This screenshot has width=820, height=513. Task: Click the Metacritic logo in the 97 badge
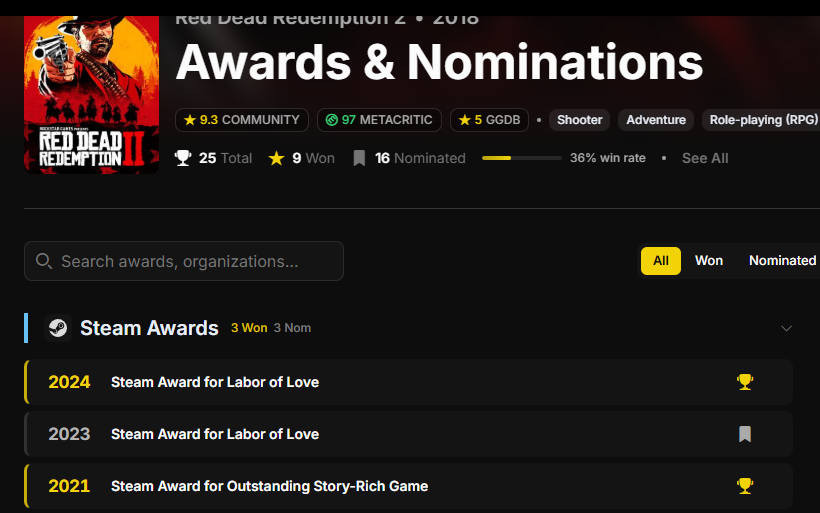click(x=332, y=120)
